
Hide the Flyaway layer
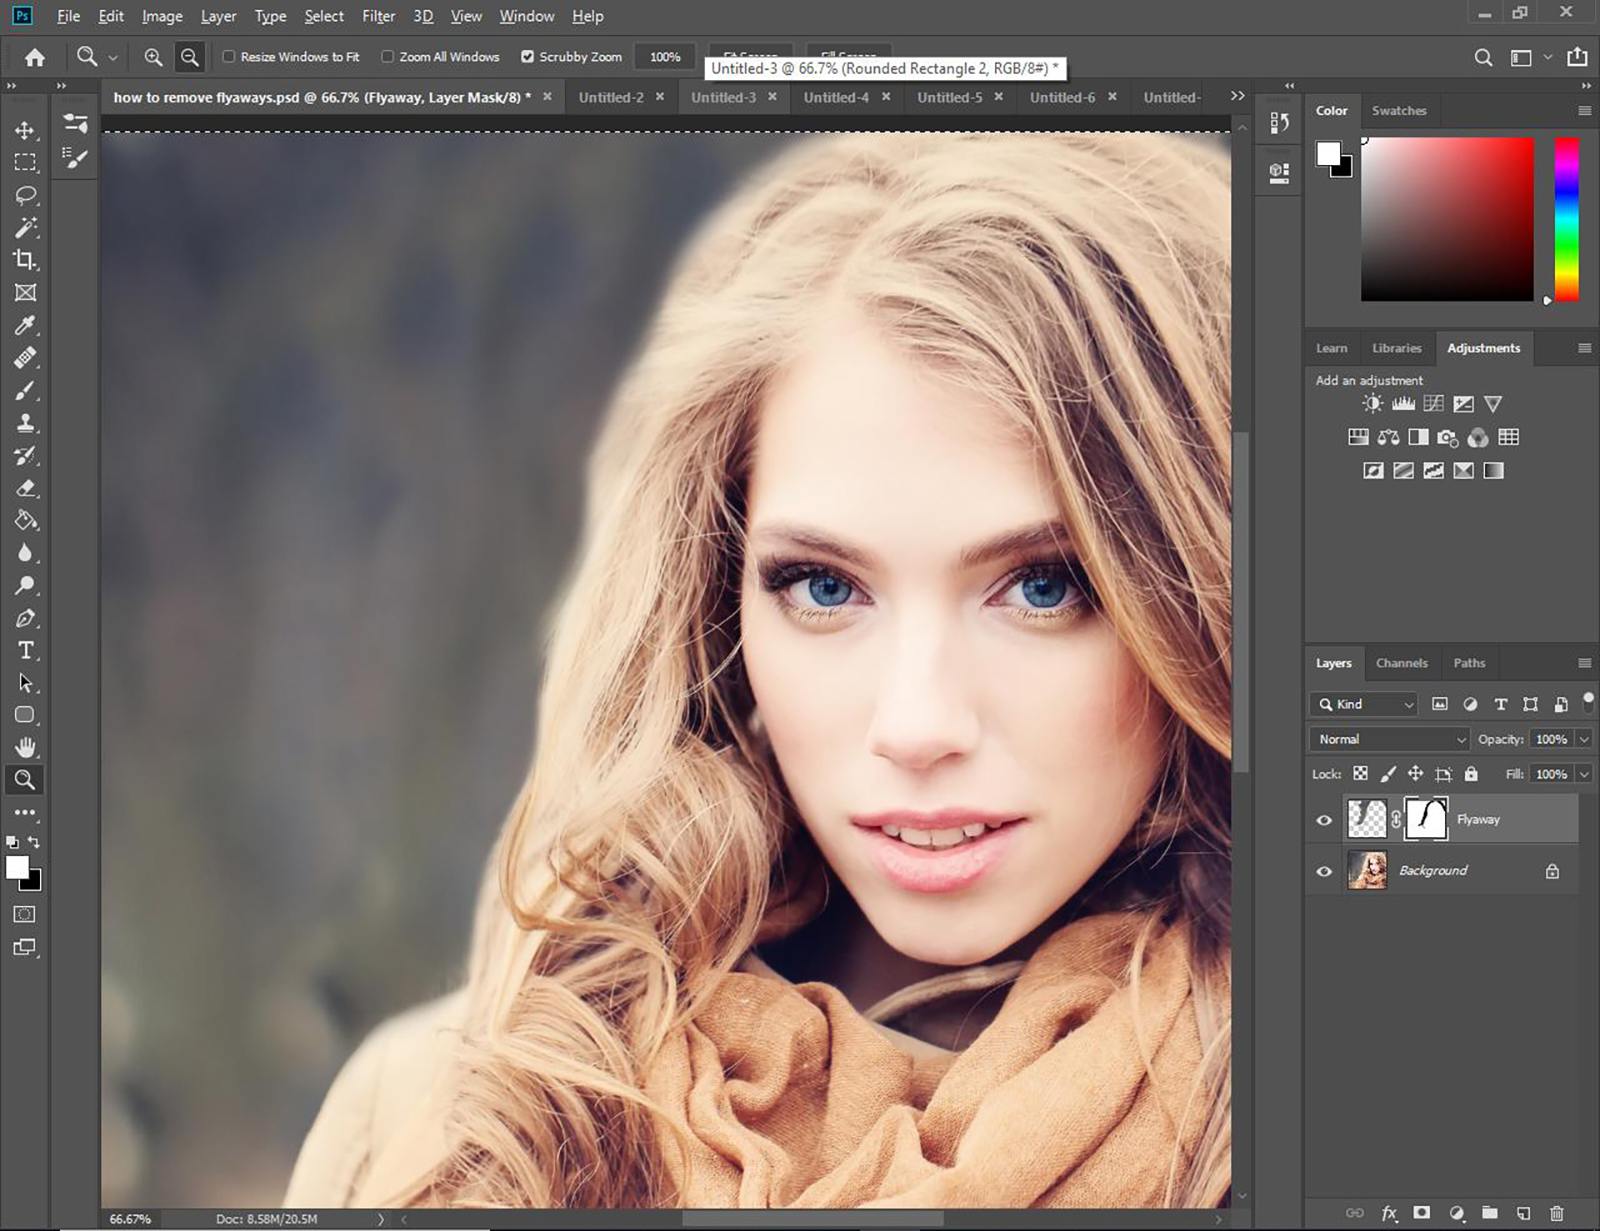click(x=1324, y=820)
